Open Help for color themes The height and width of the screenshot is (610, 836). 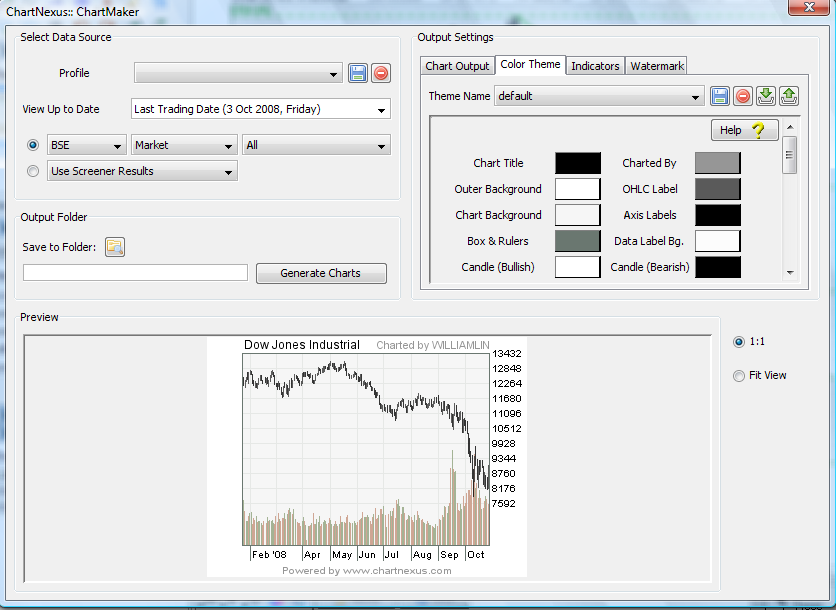tap(744, 130)
